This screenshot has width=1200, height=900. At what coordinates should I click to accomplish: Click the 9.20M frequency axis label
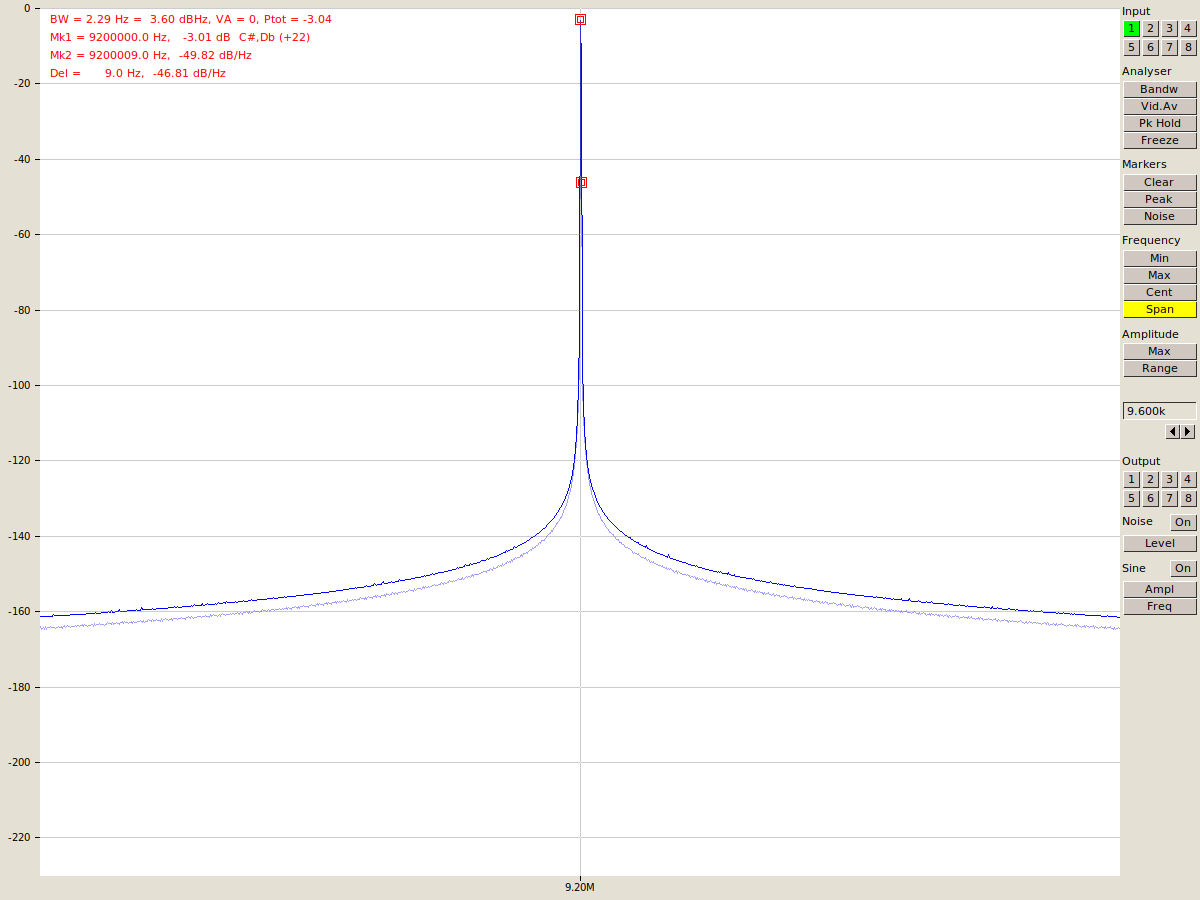(x=580, y=886)
